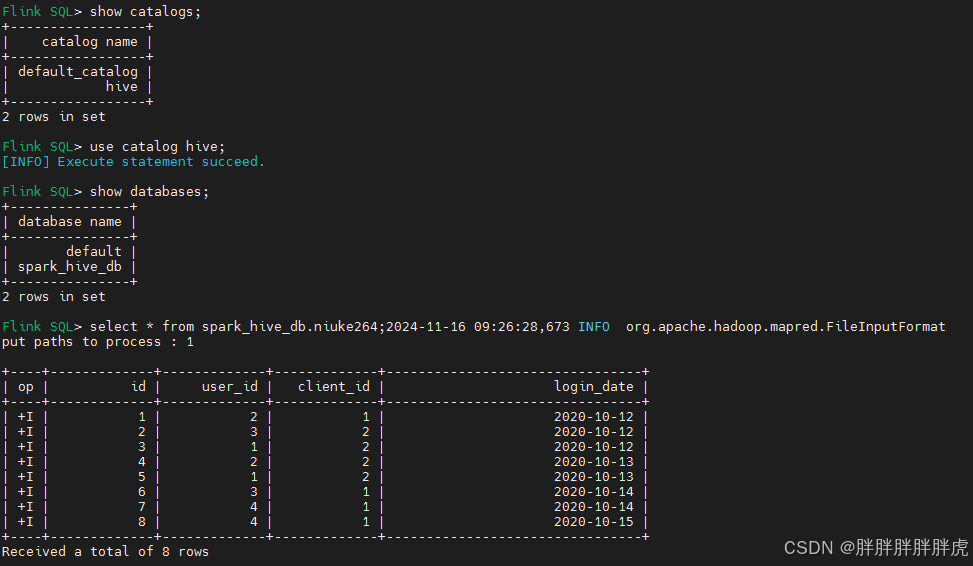Click the 'op' column header
This screenshot has height=566, width=973.
[25, 387]
